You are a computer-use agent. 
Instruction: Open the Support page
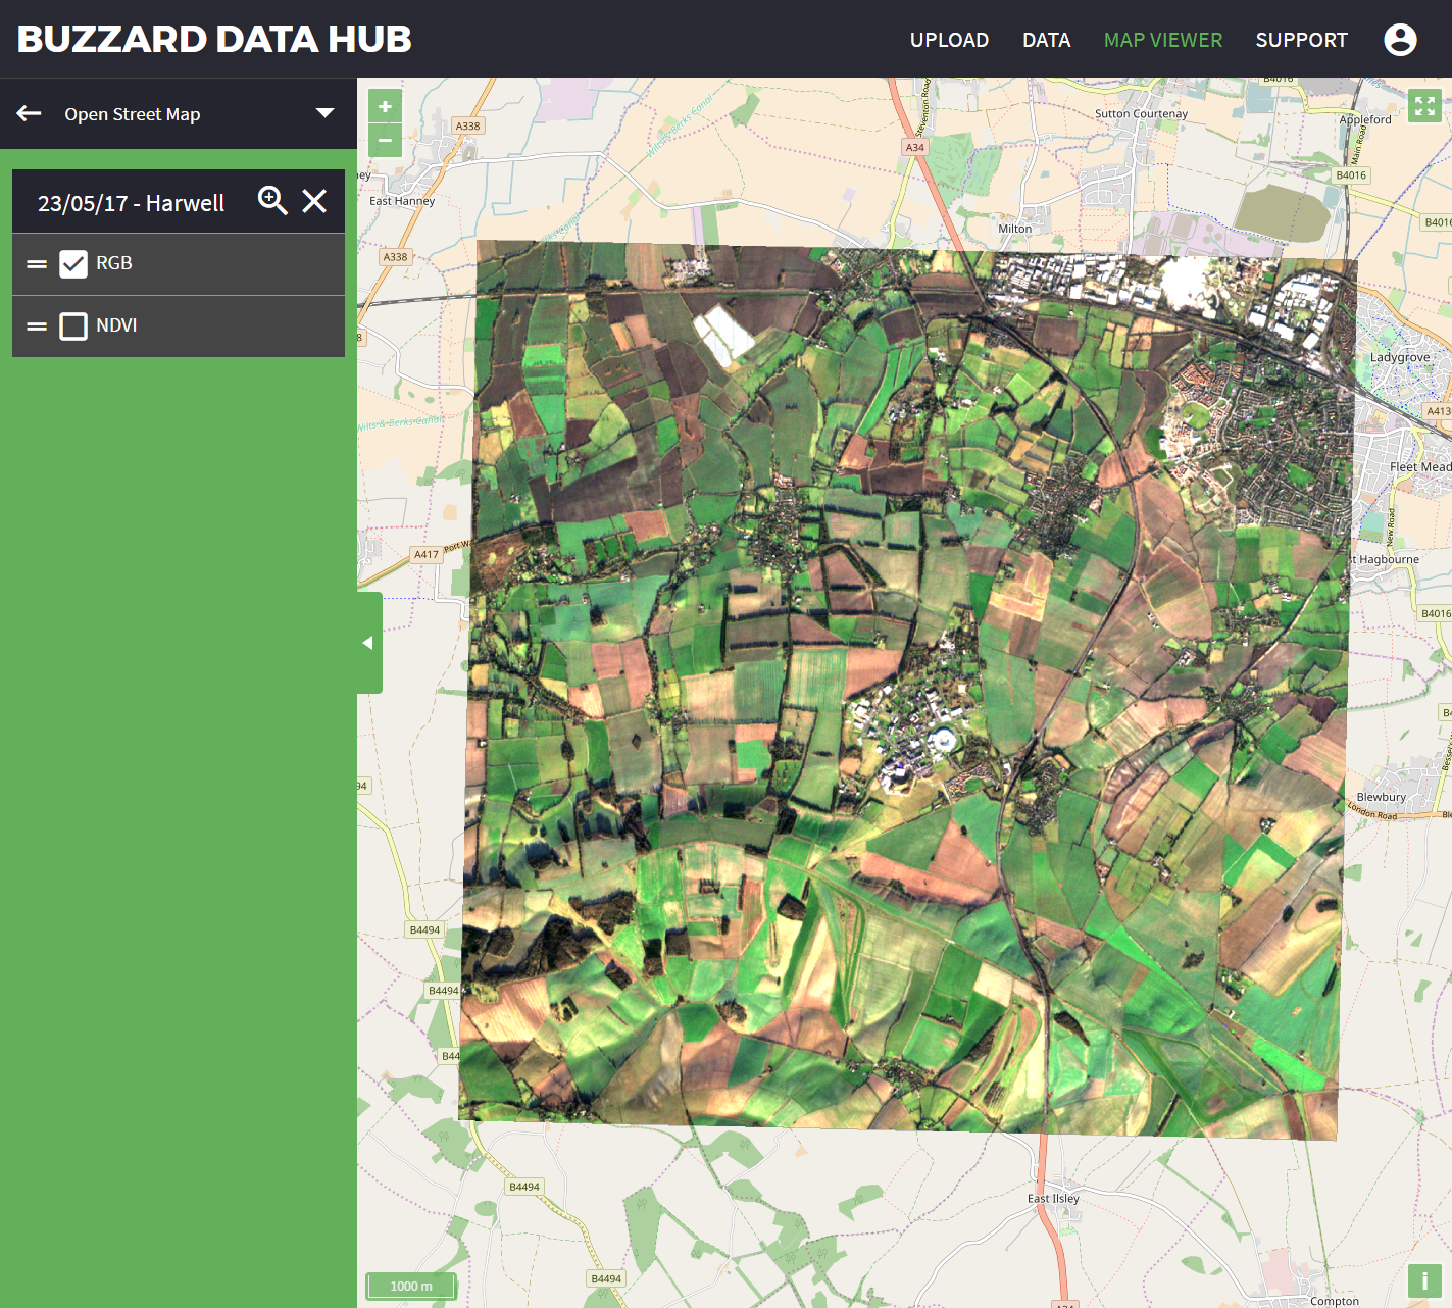(x=1301, y=40)
